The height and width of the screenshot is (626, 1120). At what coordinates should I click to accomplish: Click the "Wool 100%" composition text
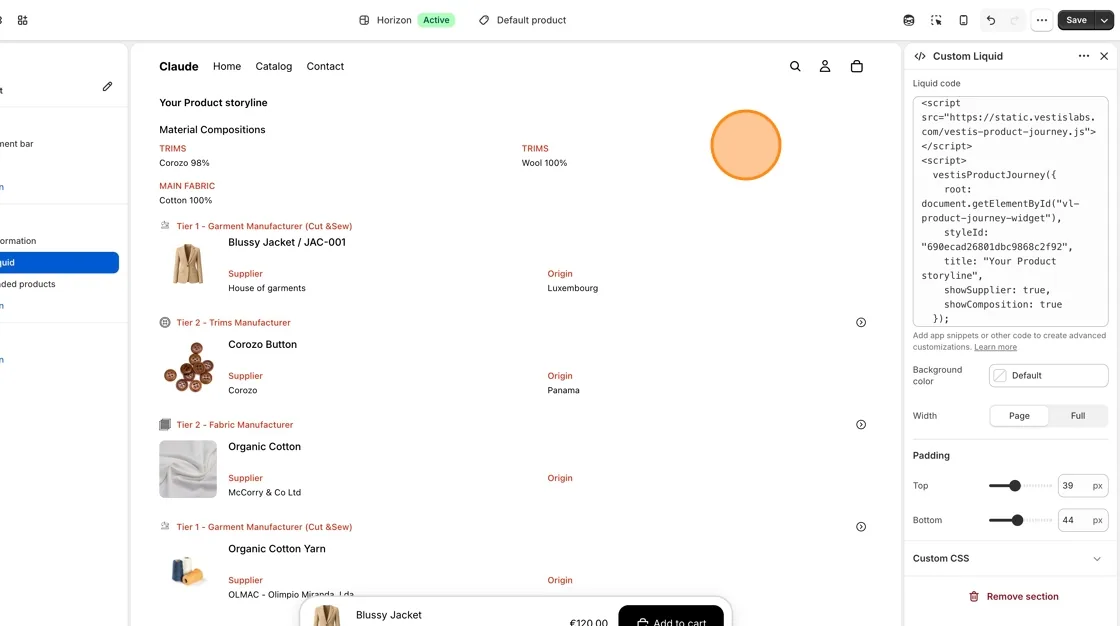tap(544, 163)
